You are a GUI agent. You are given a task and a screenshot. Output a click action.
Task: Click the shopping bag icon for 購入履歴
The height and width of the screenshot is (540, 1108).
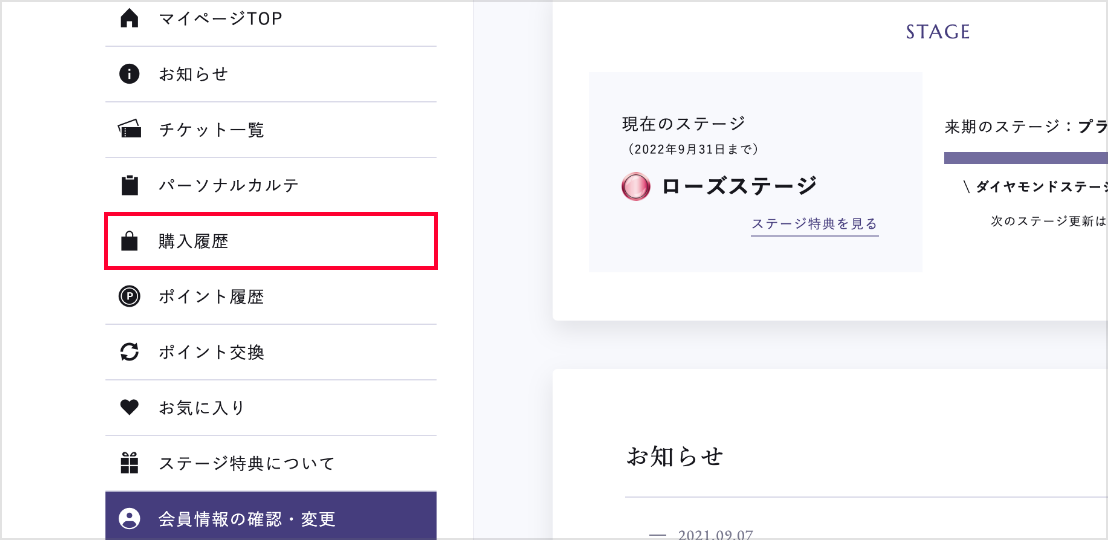click(129, 241)
